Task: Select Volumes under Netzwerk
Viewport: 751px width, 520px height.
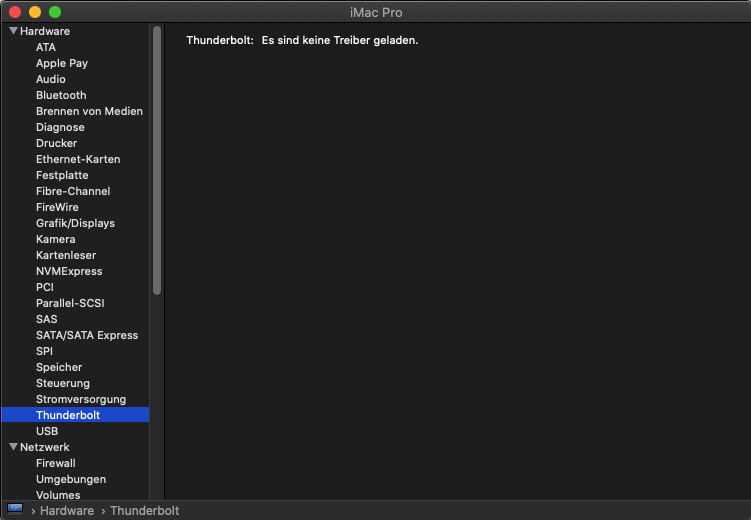Action: [58, 495]
